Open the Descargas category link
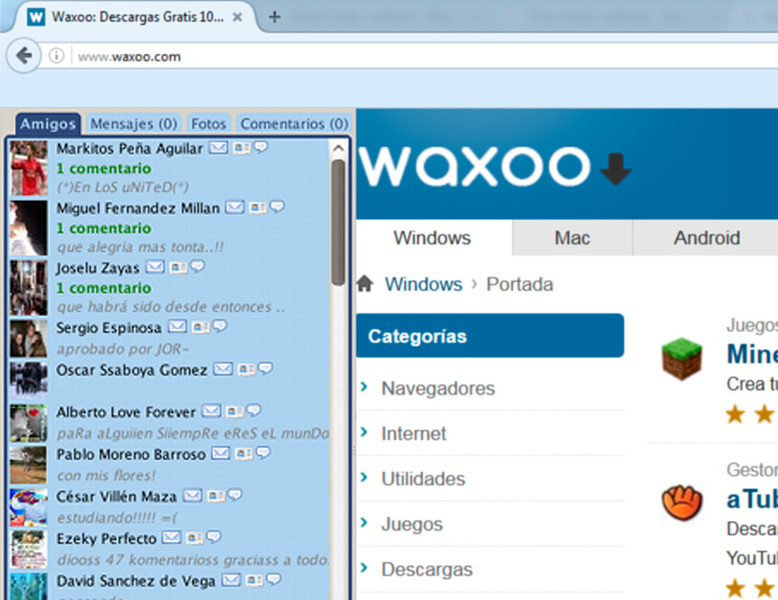Viewport: 778px width, 600px height. (427, 569)
